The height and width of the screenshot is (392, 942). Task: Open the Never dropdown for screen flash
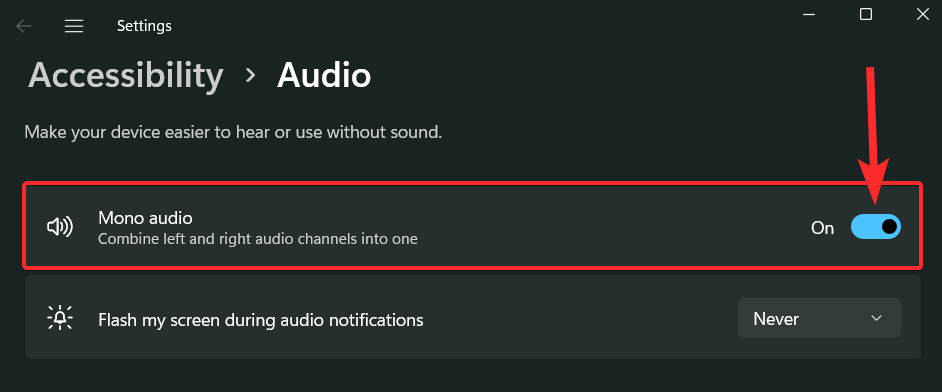coord(819,318)
